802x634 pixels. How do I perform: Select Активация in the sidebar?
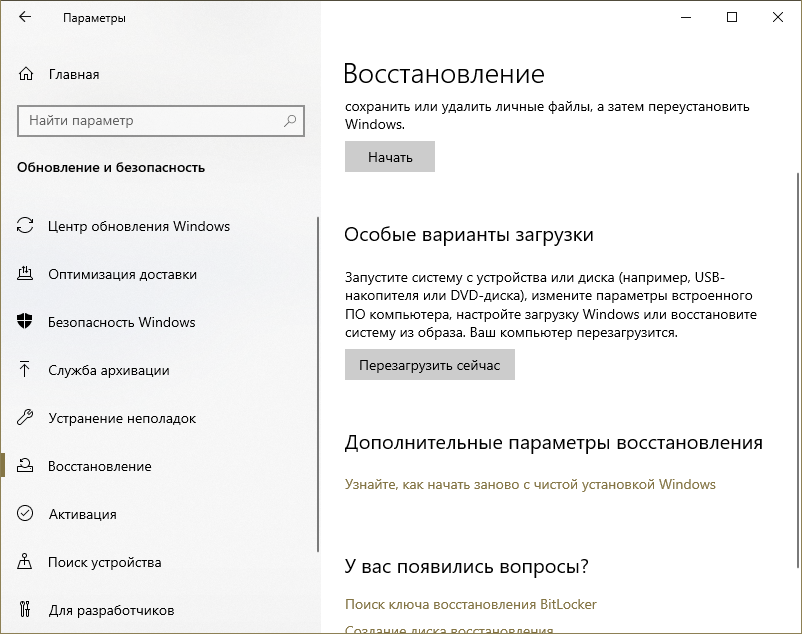(82, 514)
